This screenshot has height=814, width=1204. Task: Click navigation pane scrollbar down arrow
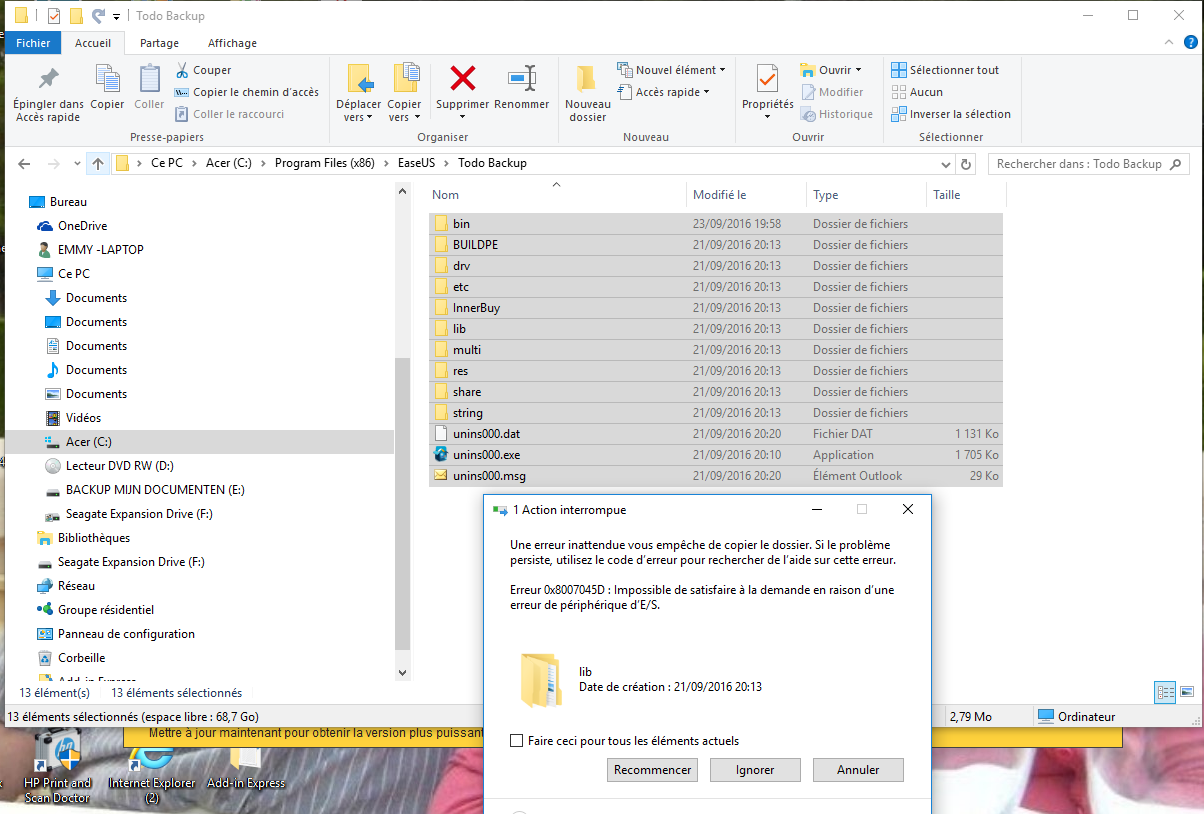click(x=403, y=673)
